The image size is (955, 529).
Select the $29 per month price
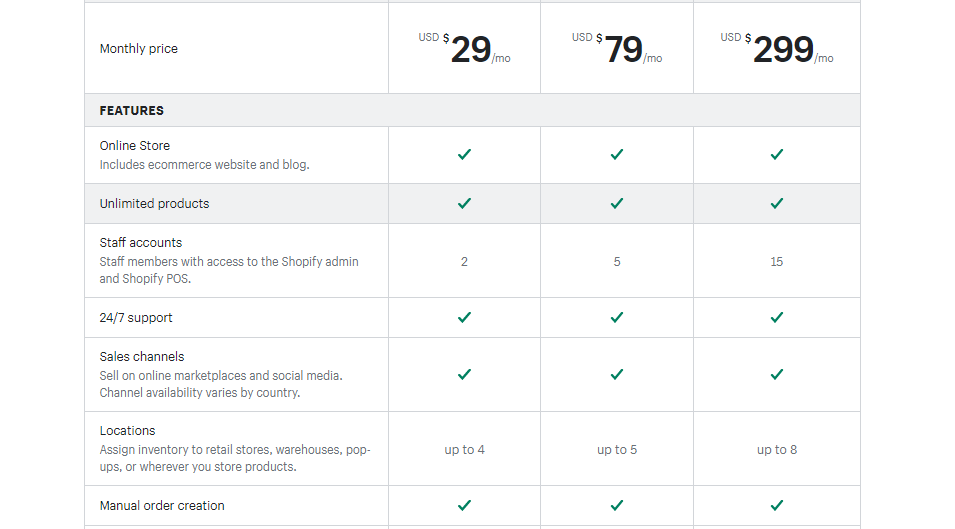point(464,49)
